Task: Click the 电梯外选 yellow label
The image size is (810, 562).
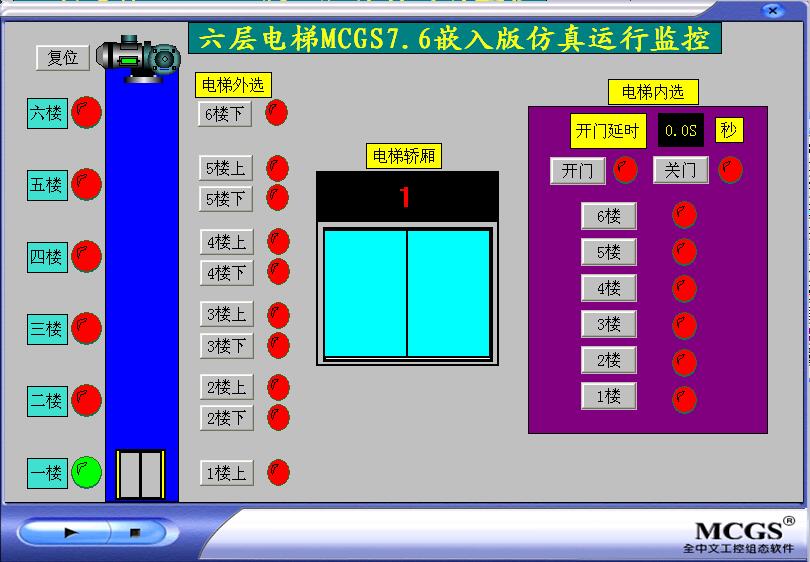Action: pos(233,85)
